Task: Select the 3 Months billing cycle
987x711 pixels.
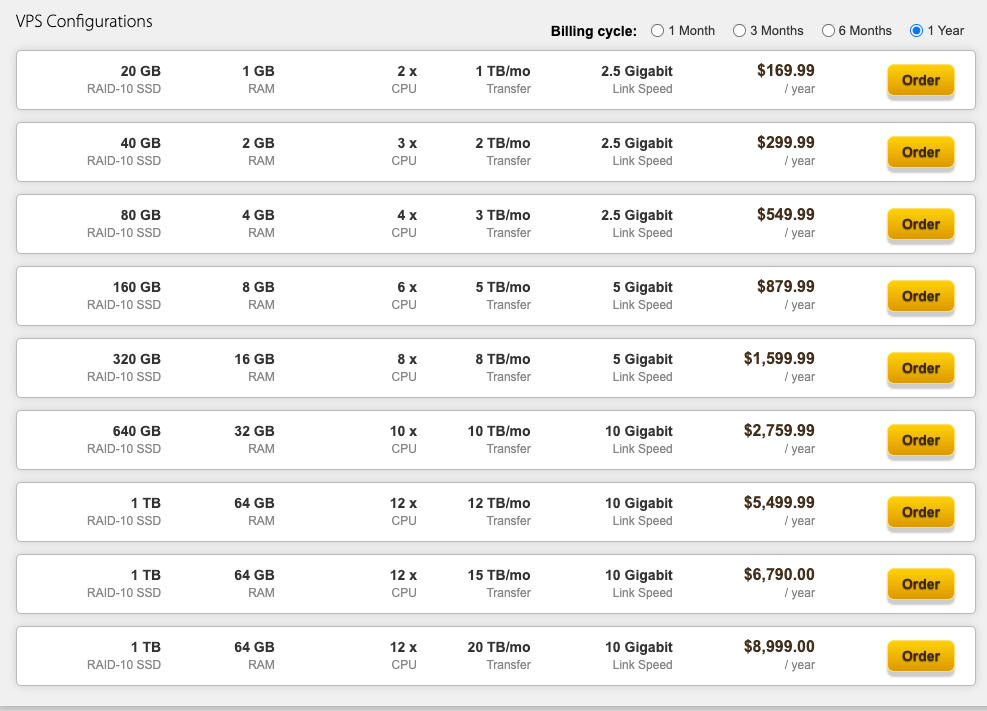Action: 739,31
